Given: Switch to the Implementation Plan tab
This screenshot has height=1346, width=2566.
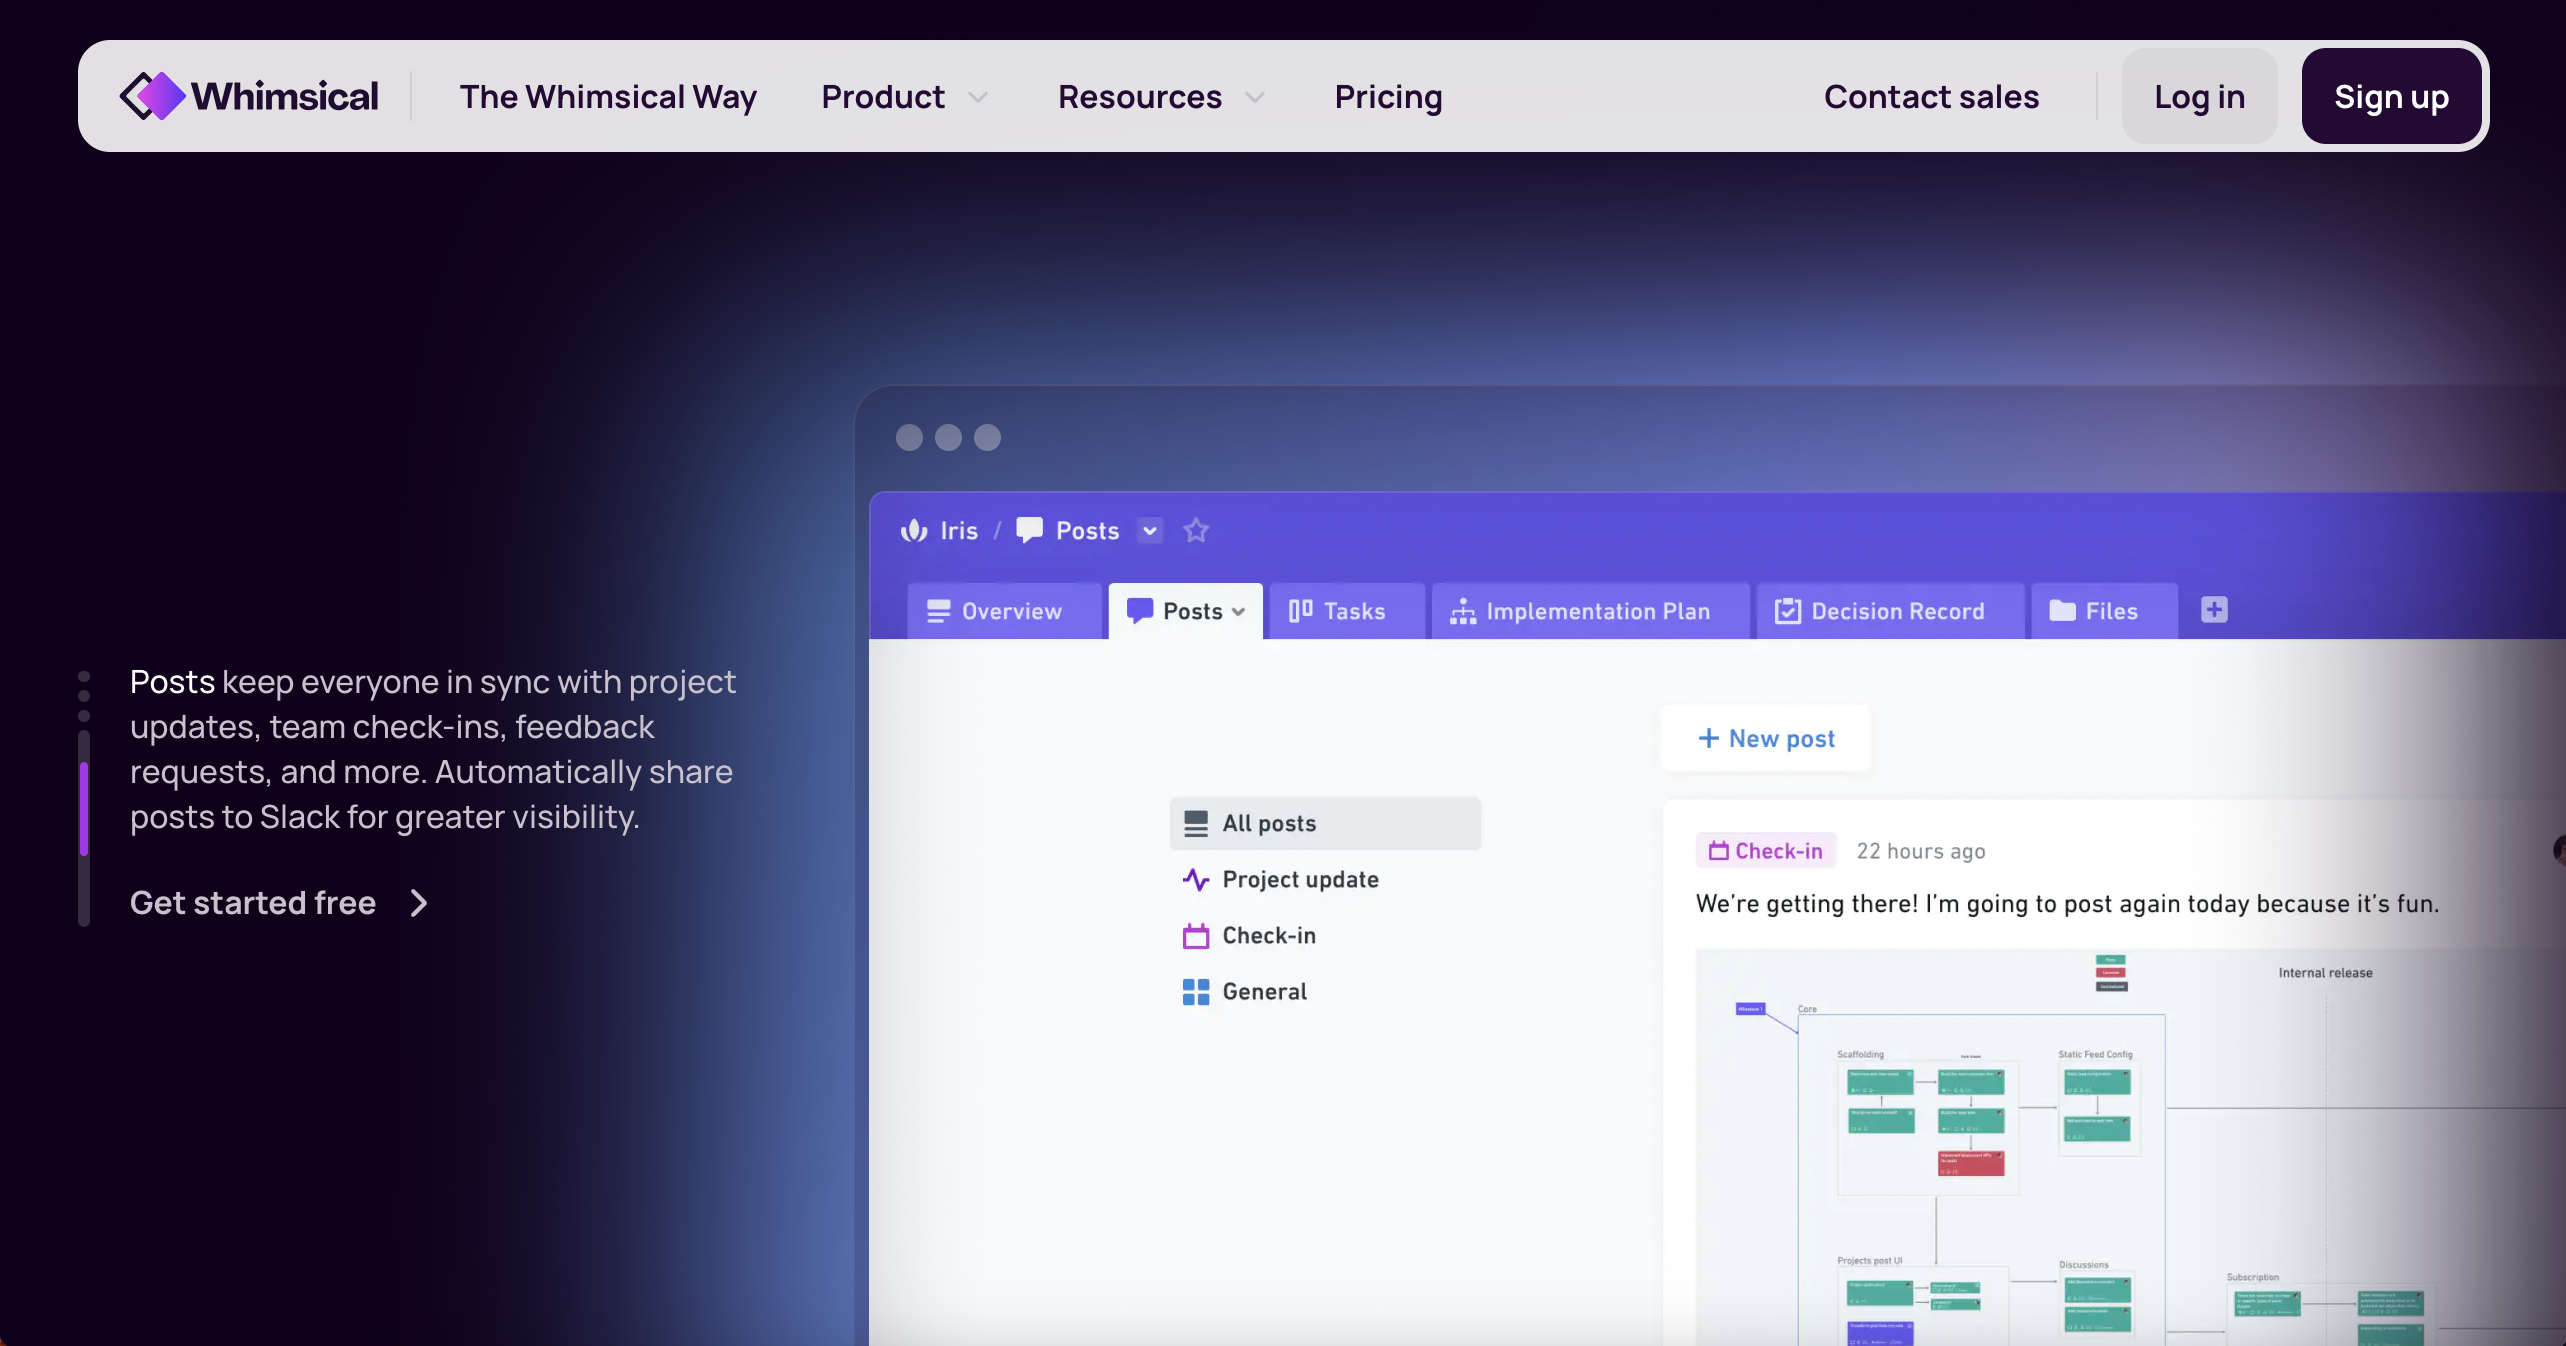Looking at the screenshot, I should 1590,611.
